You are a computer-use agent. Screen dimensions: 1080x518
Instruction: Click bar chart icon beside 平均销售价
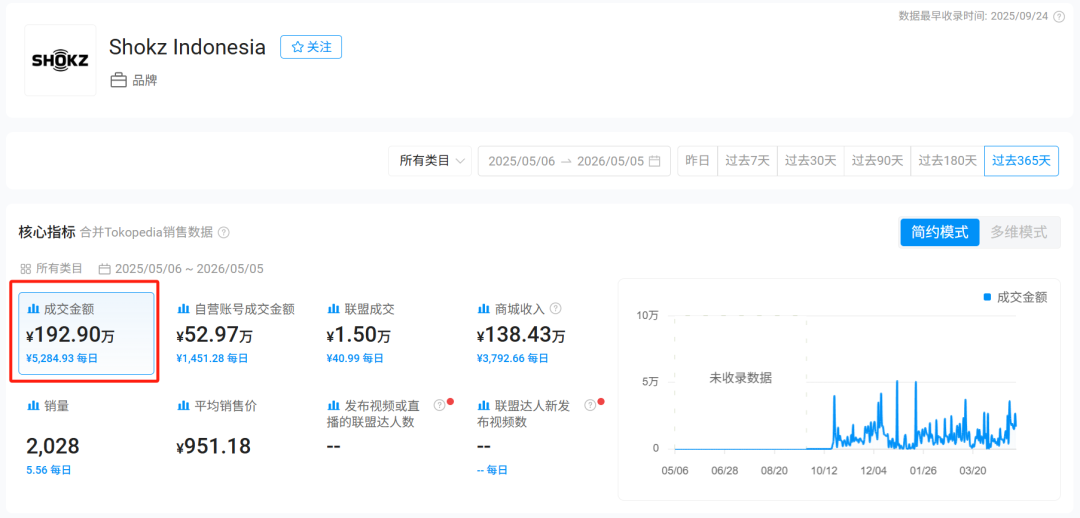tap(183, 406)
